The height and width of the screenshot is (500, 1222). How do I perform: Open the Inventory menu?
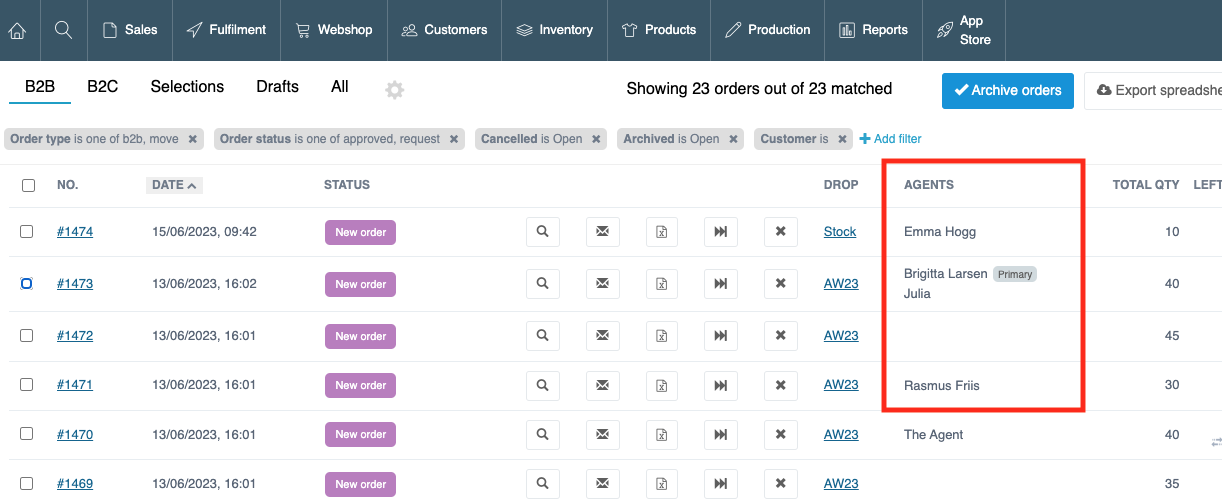pyautogui.click(x=554, y=30)
